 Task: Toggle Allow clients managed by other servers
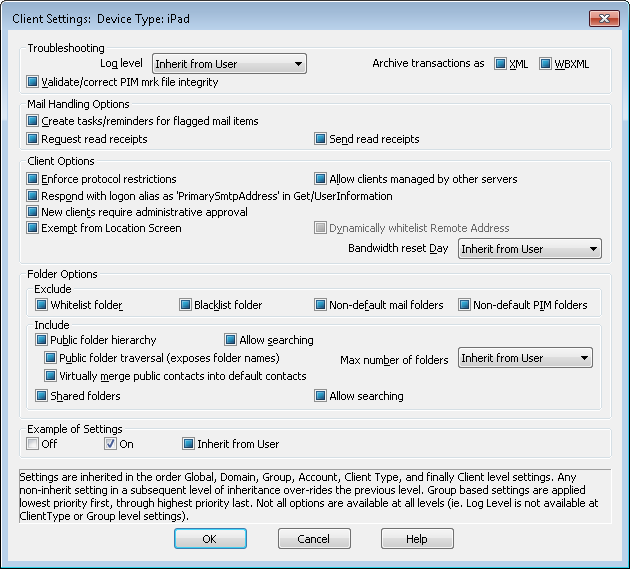(321, 179)
